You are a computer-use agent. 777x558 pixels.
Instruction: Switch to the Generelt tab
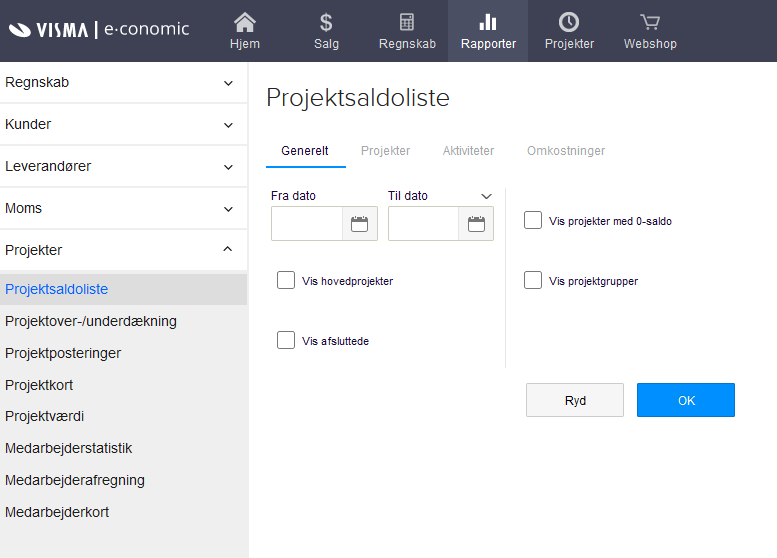[305, 151]
